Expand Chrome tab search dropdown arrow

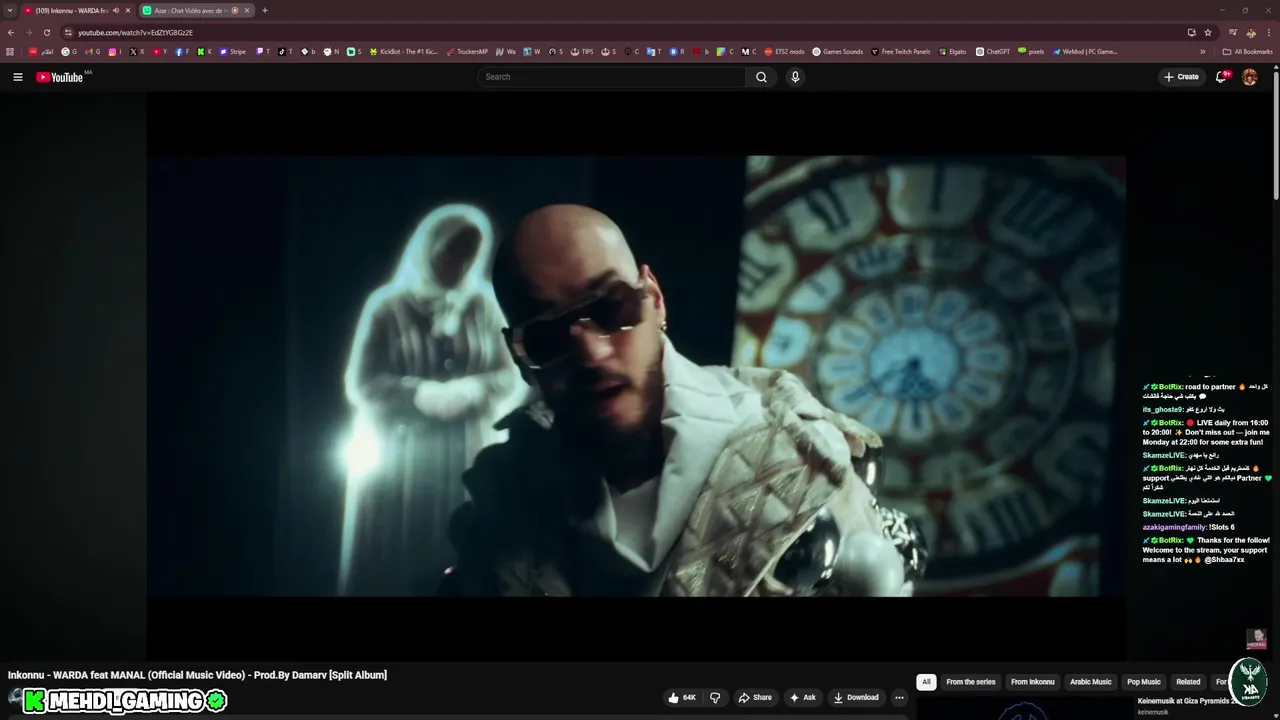pyautogui.click(x=10, y=10)
